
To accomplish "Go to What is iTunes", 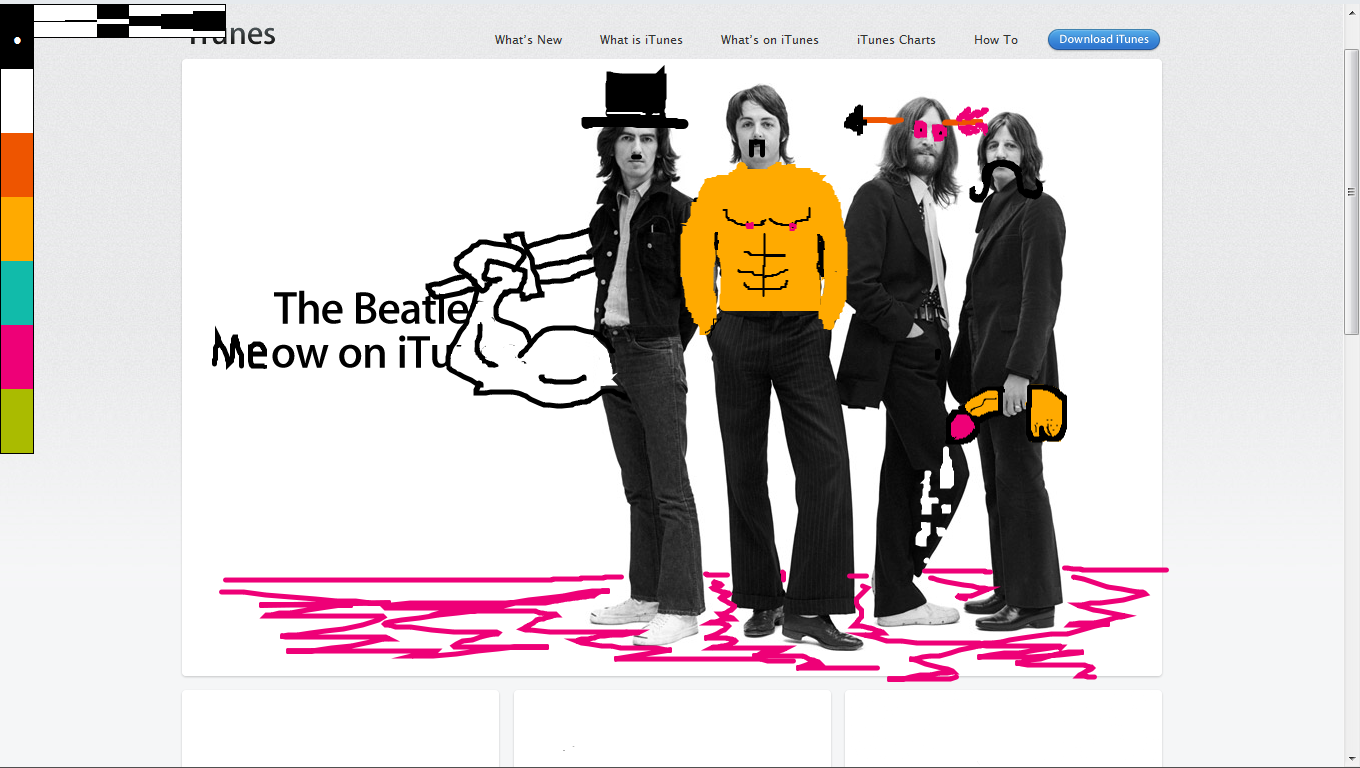I will point(641,40).
